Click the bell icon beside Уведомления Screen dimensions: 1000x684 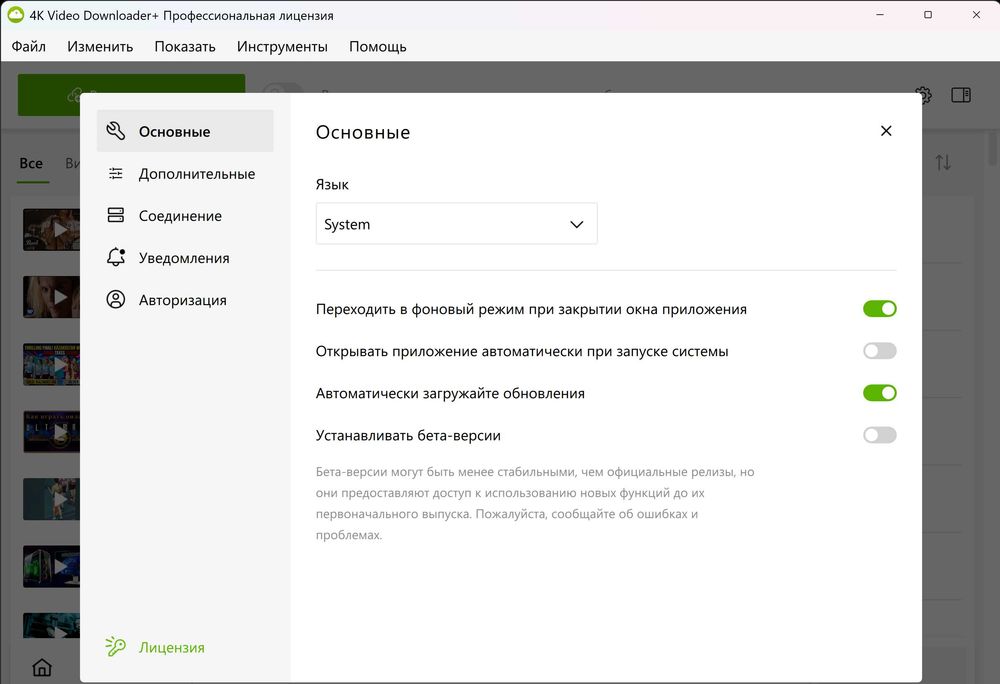(115, 257)
